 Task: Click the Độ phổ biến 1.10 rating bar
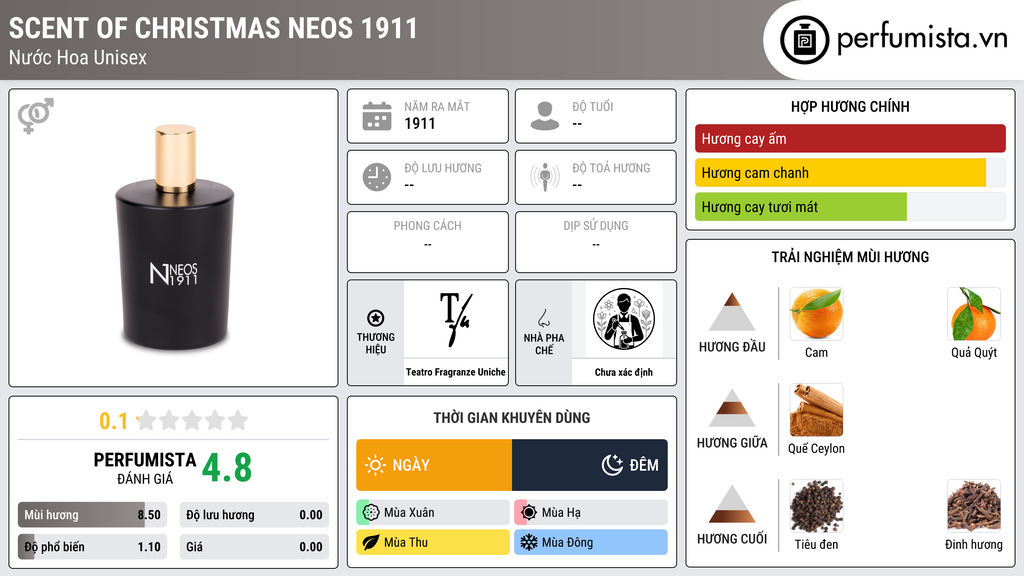[92, 547]
